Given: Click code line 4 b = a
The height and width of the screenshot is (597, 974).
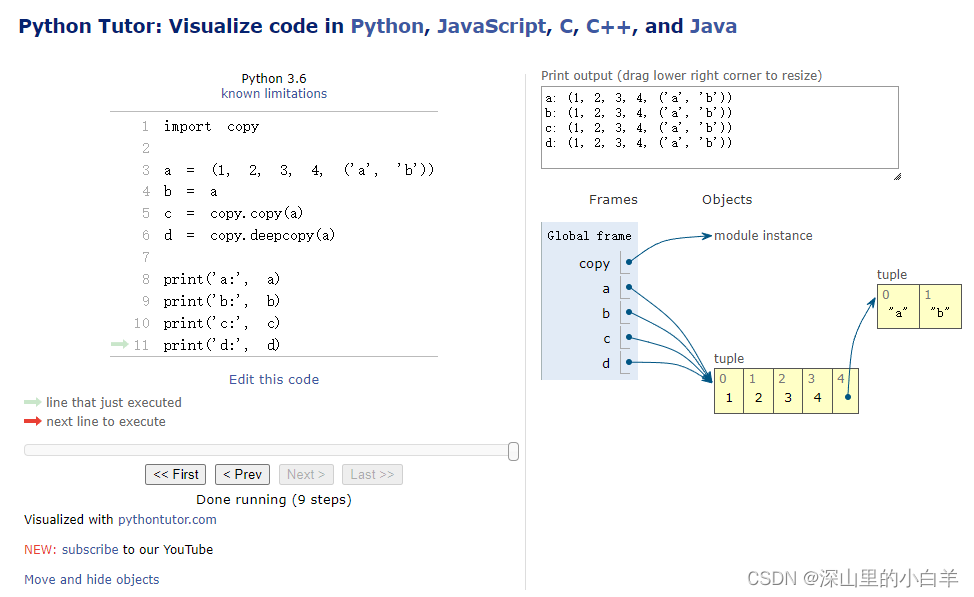Looking at the screenshot, I should [x=191, y=192].
